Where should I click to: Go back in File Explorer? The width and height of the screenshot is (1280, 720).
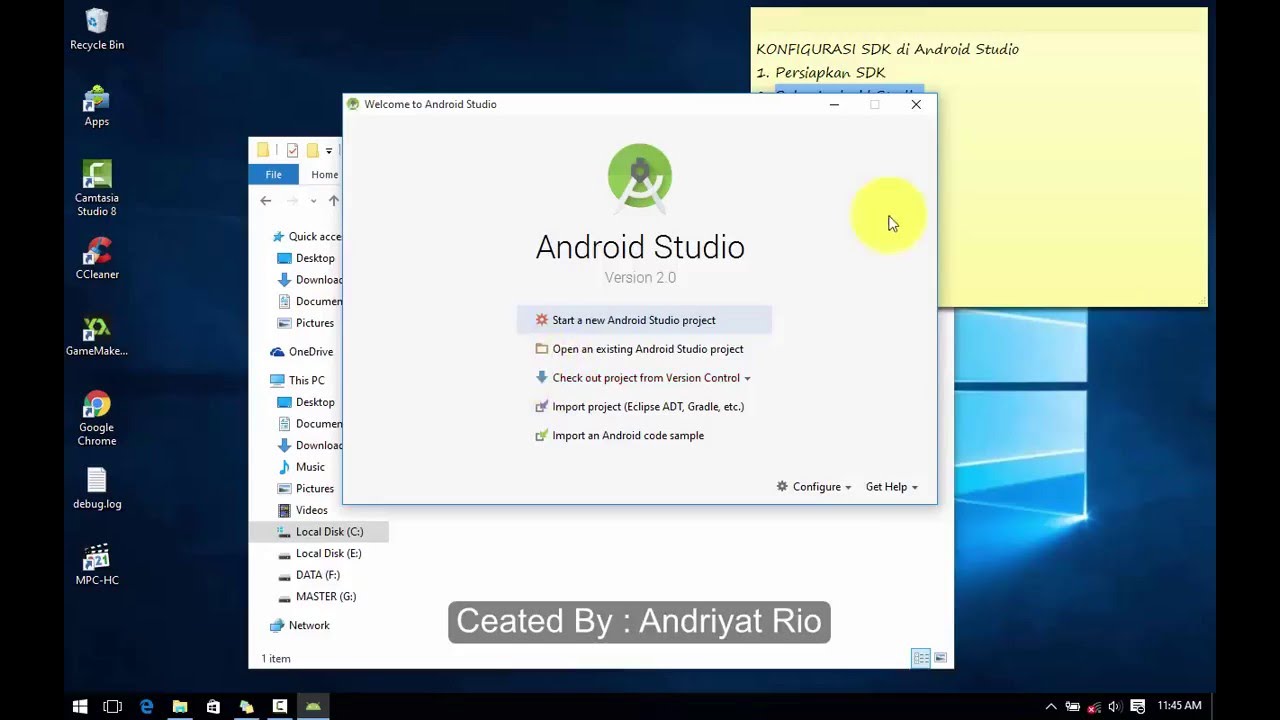[x=266, y=201]
